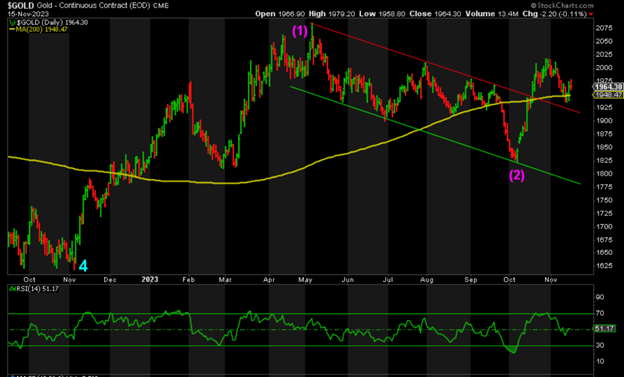624x377 pixels.
Task: Click the Volume 13.4M value
Action: 492,14
